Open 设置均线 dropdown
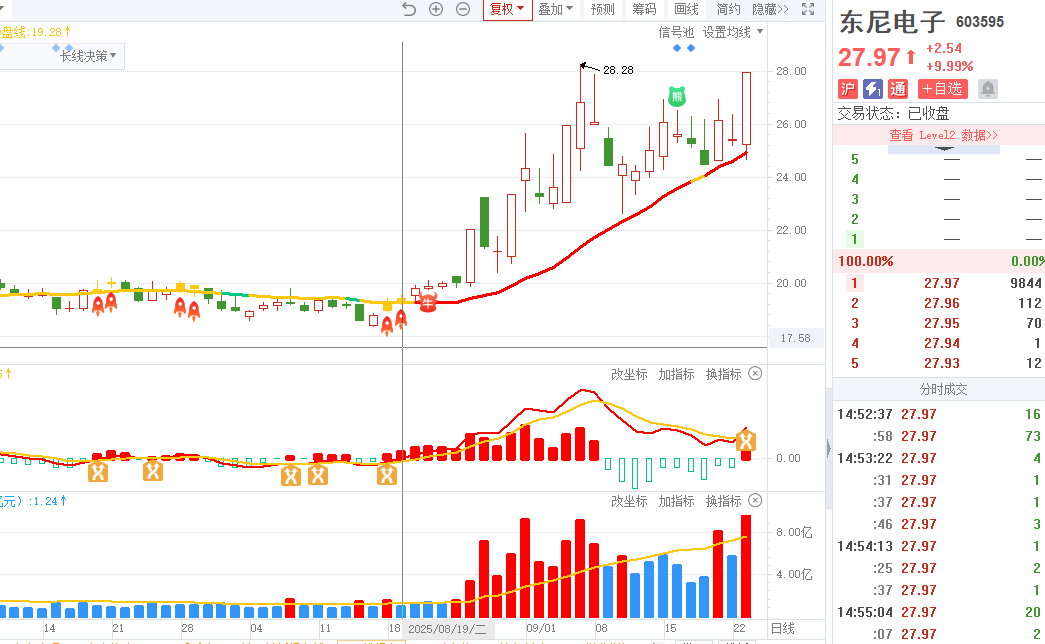 click(732, 32)
